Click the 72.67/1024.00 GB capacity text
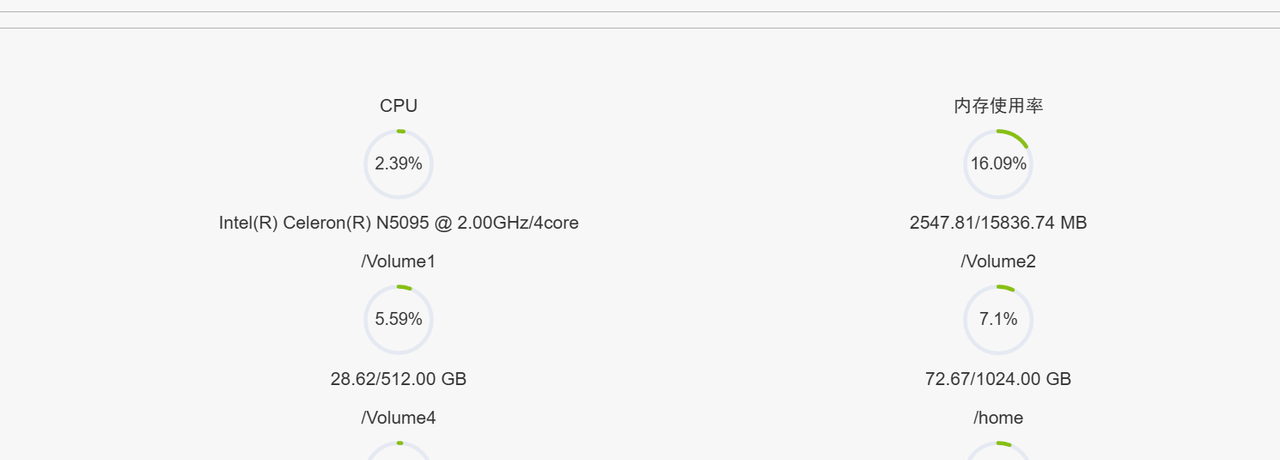This screenshot has width=1280, height=460. click(998, 379)
